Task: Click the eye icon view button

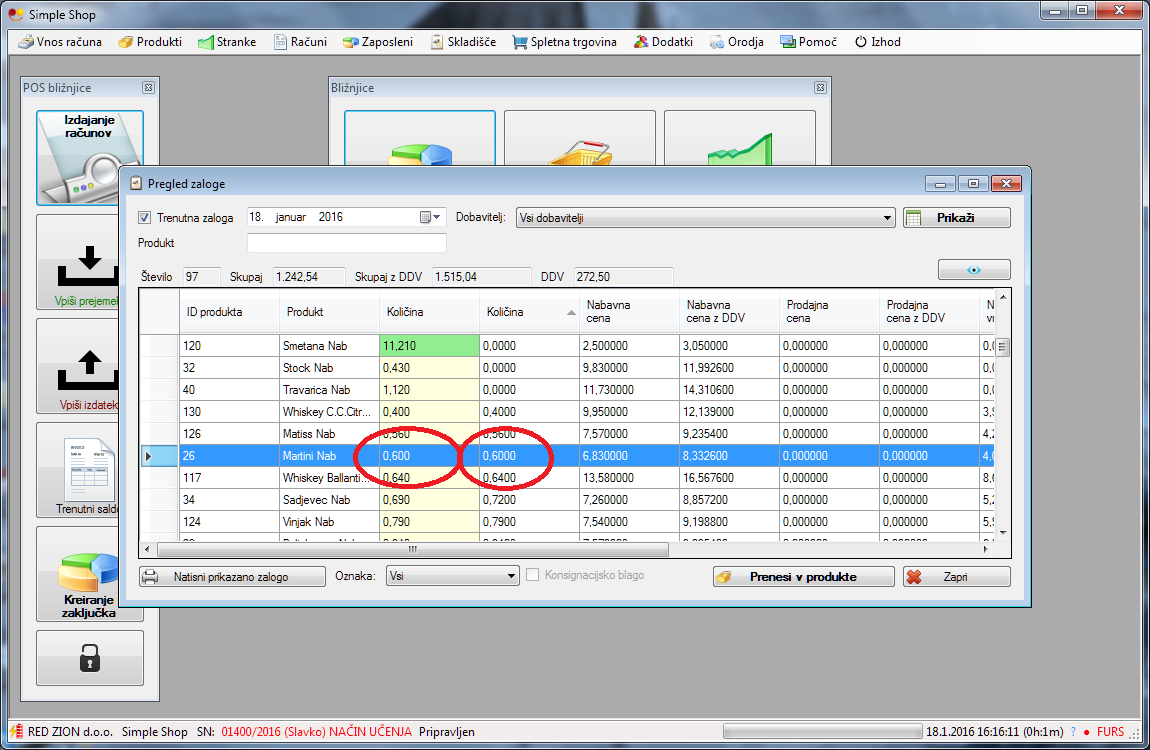Action: 973,270
